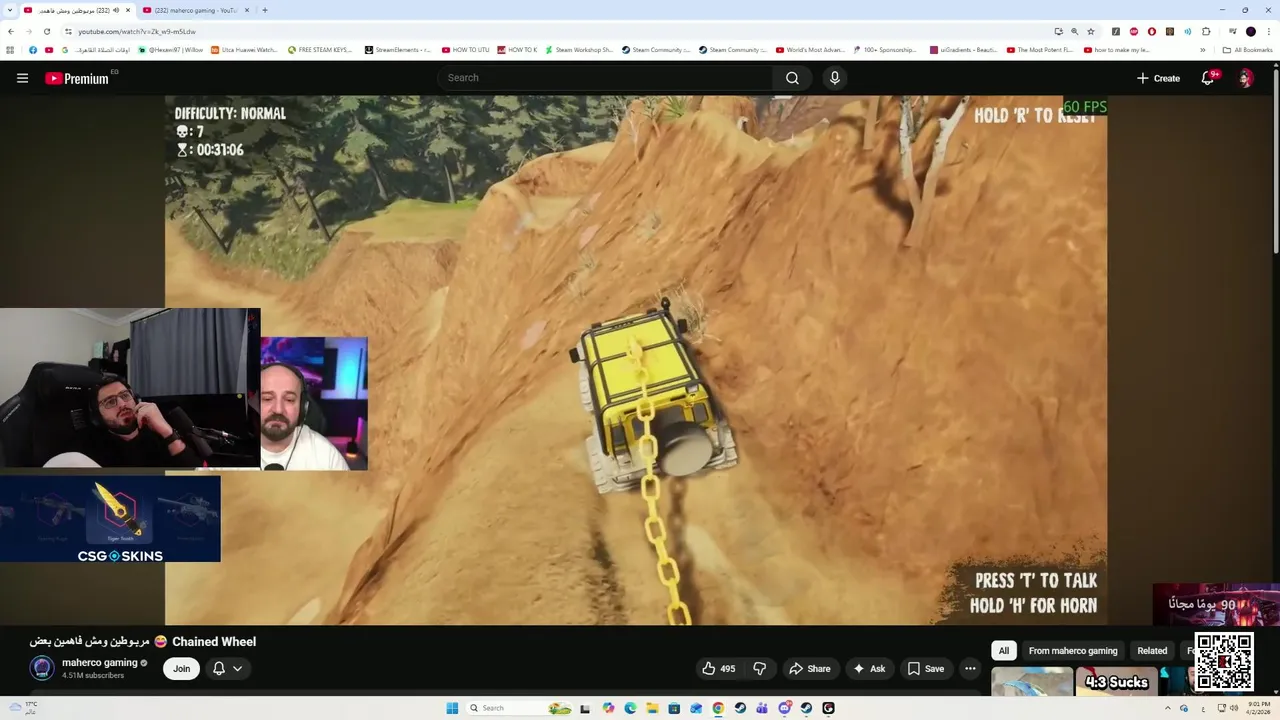Open World's Most Advanced bookmark
1280x720 pixels.
(809, 50)
